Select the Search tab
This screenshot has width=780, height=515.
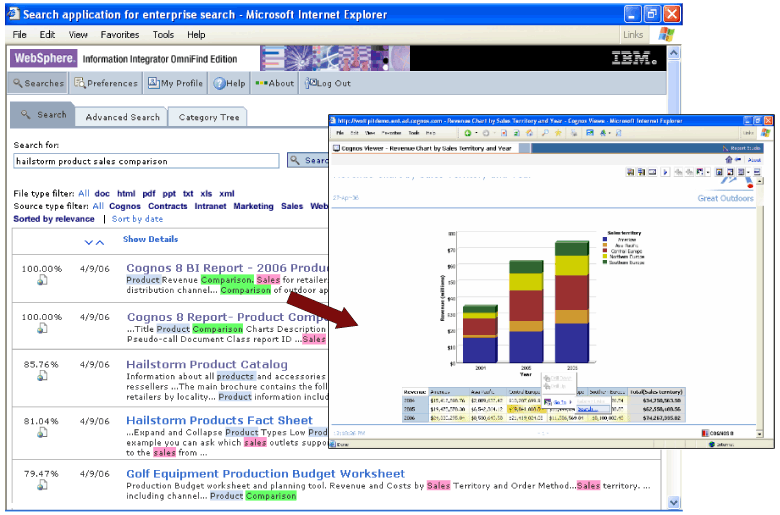tap(43, 114)
